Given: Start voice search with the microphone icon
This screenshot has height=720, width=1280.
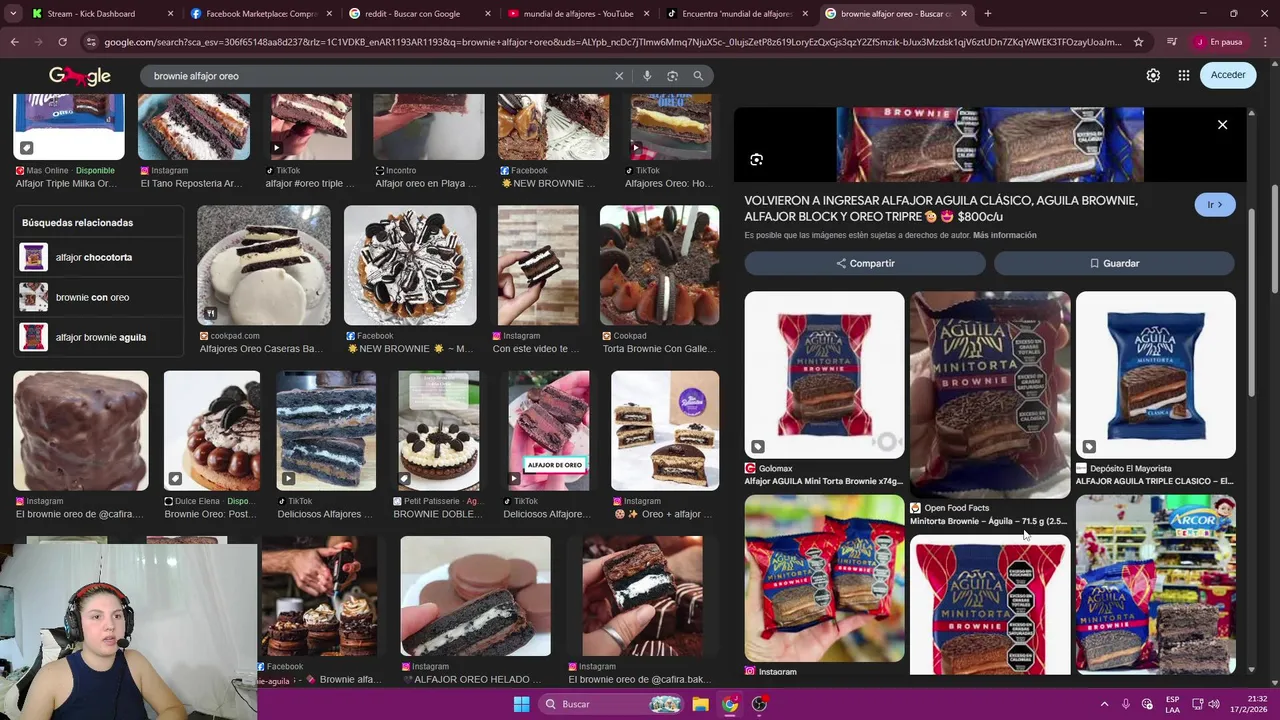Looking at the screenshot, I should tap(647, 76).
